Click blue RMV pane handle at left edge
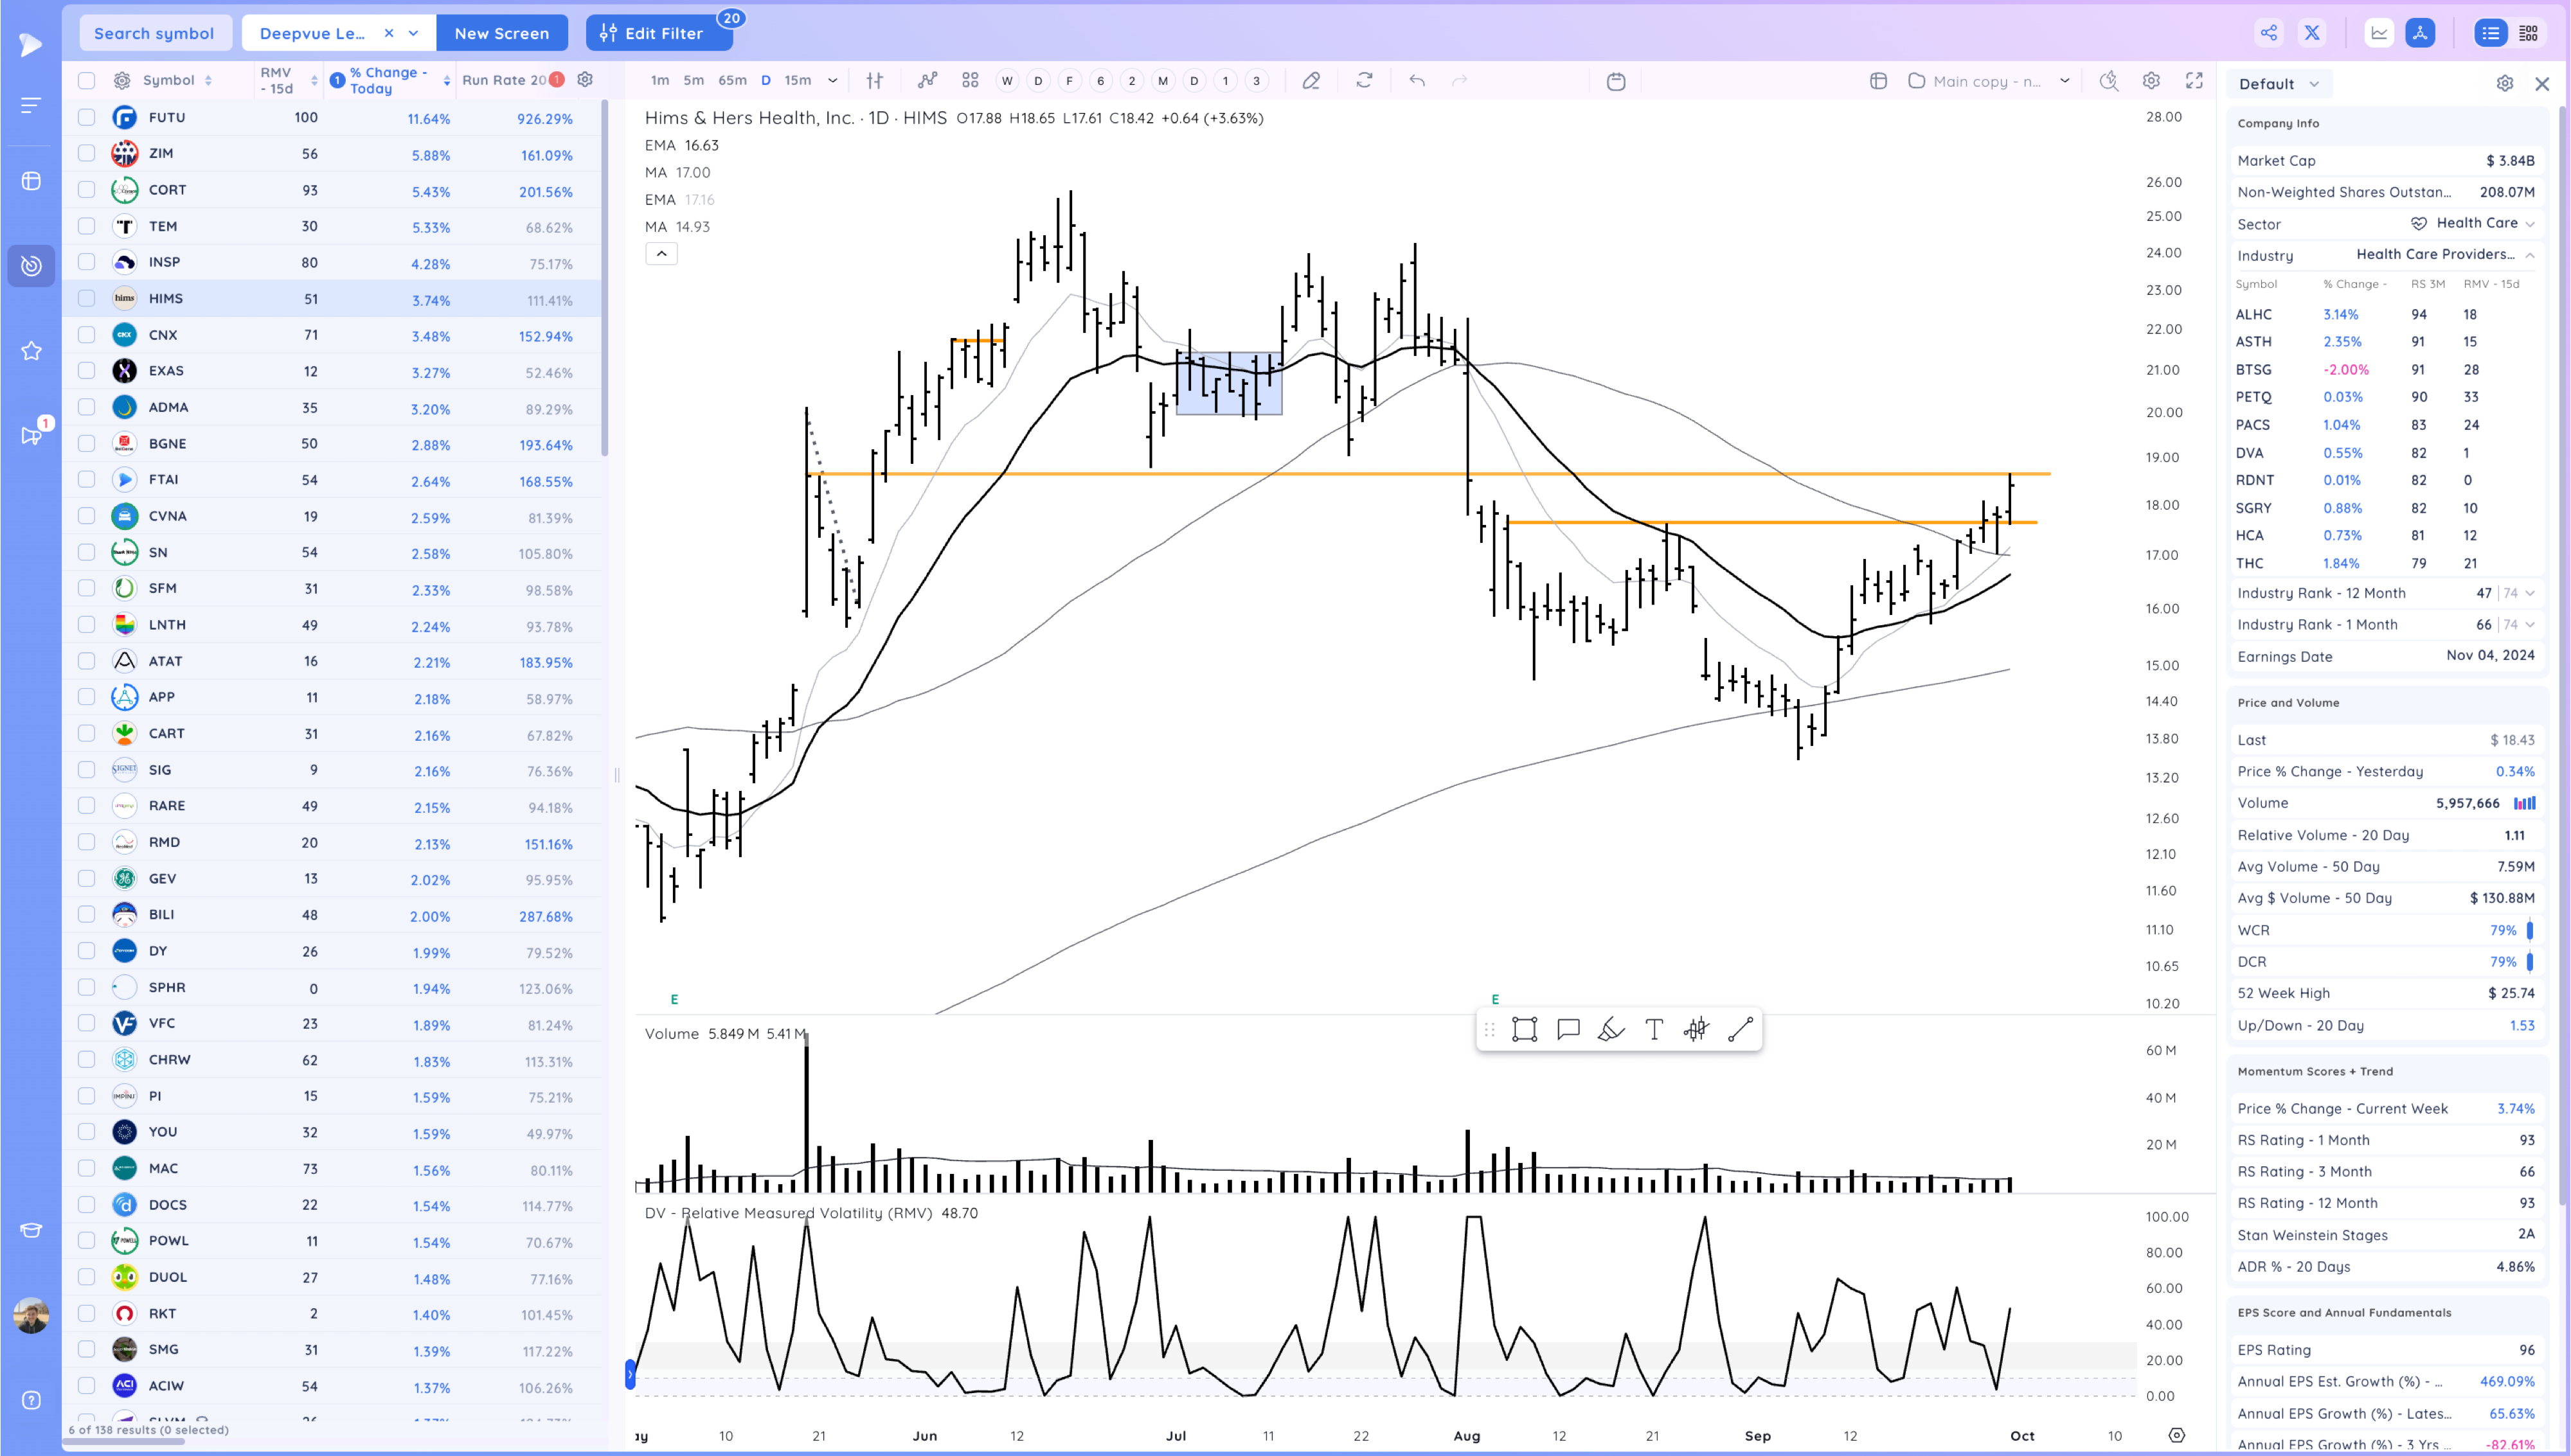The width and height of the screenshot is (2571, 1456). coord(630,1374)
